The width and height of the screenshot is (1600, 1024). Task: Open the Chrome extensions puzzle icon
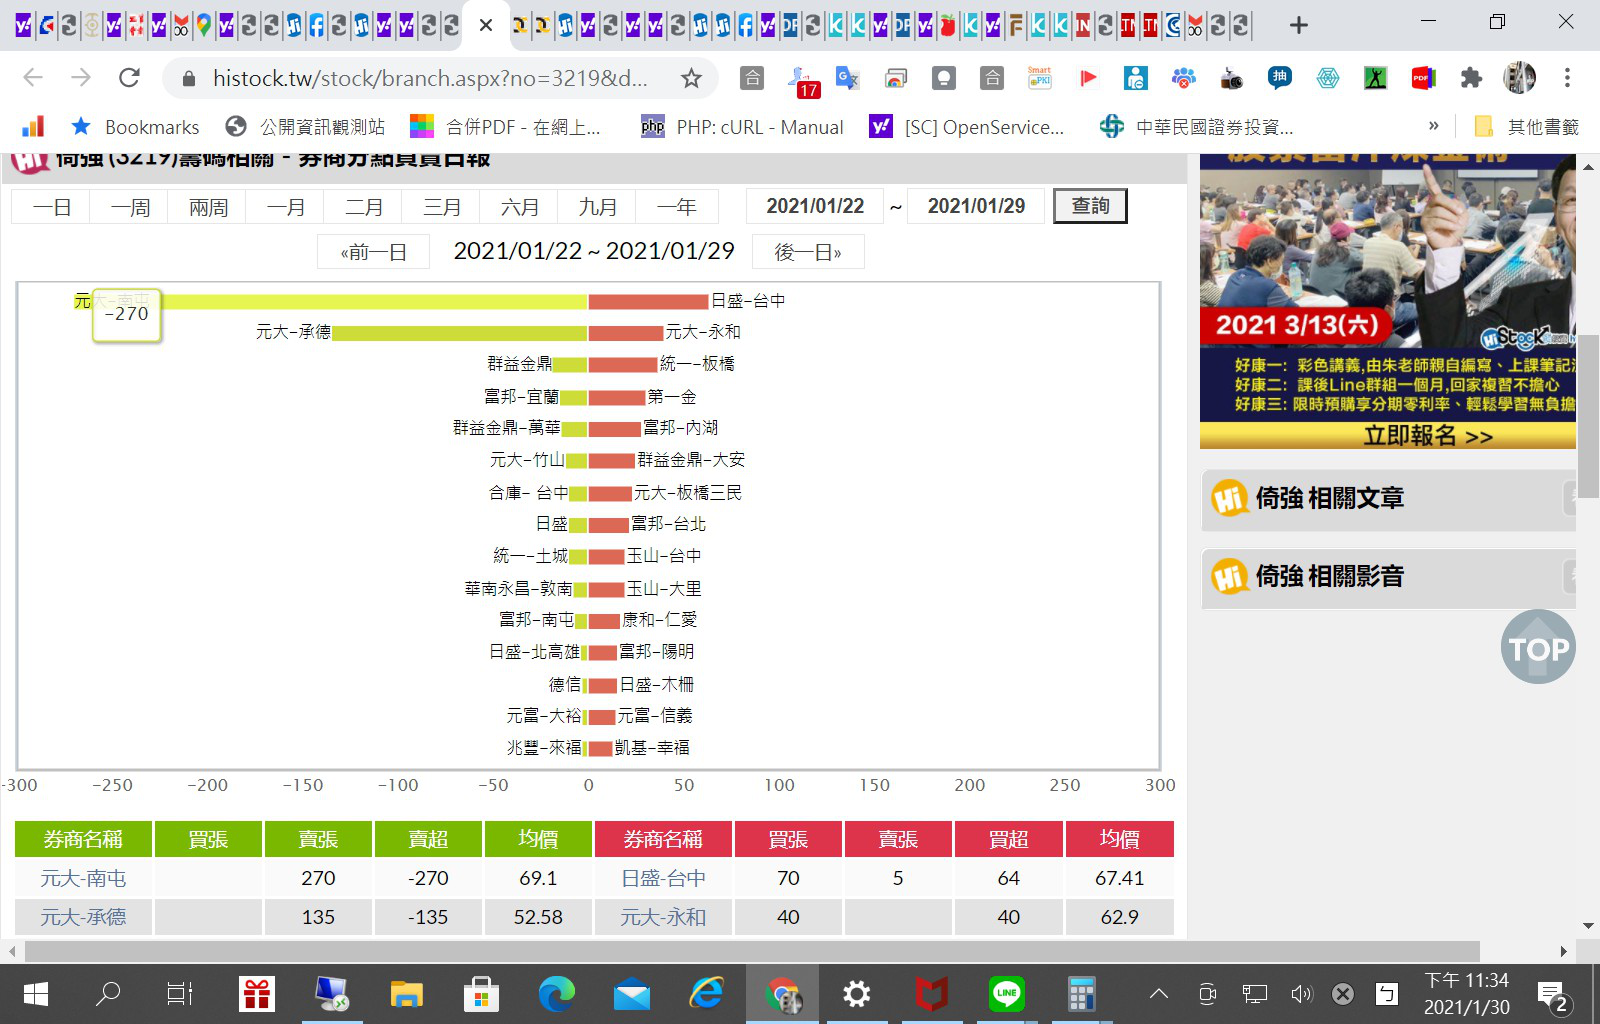1471,78
